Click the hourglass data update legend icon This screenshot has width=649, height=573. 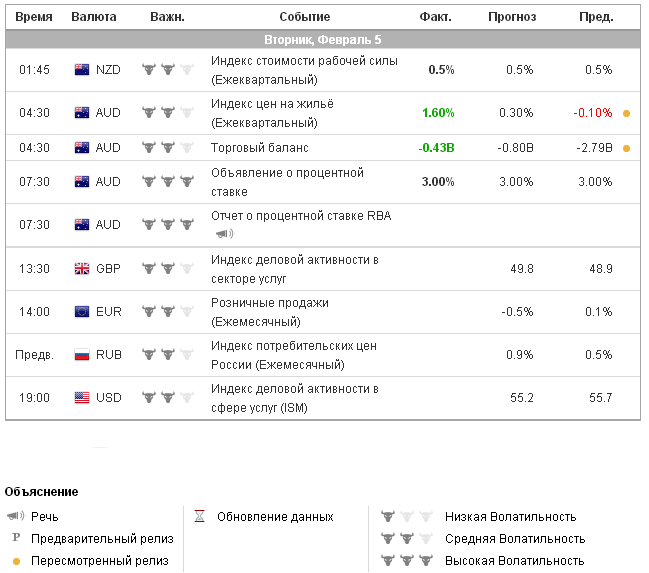tap(199, 517)
